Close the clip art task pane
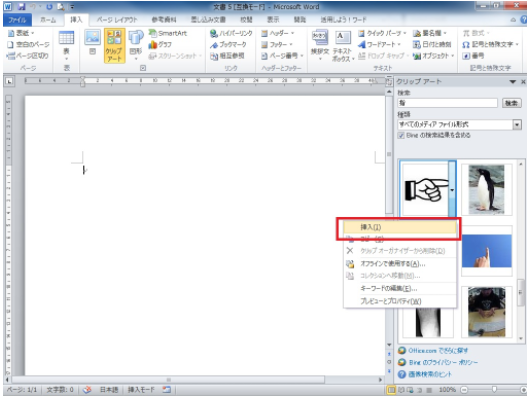This screenshot has width=531, height=396. pos(523,82)
